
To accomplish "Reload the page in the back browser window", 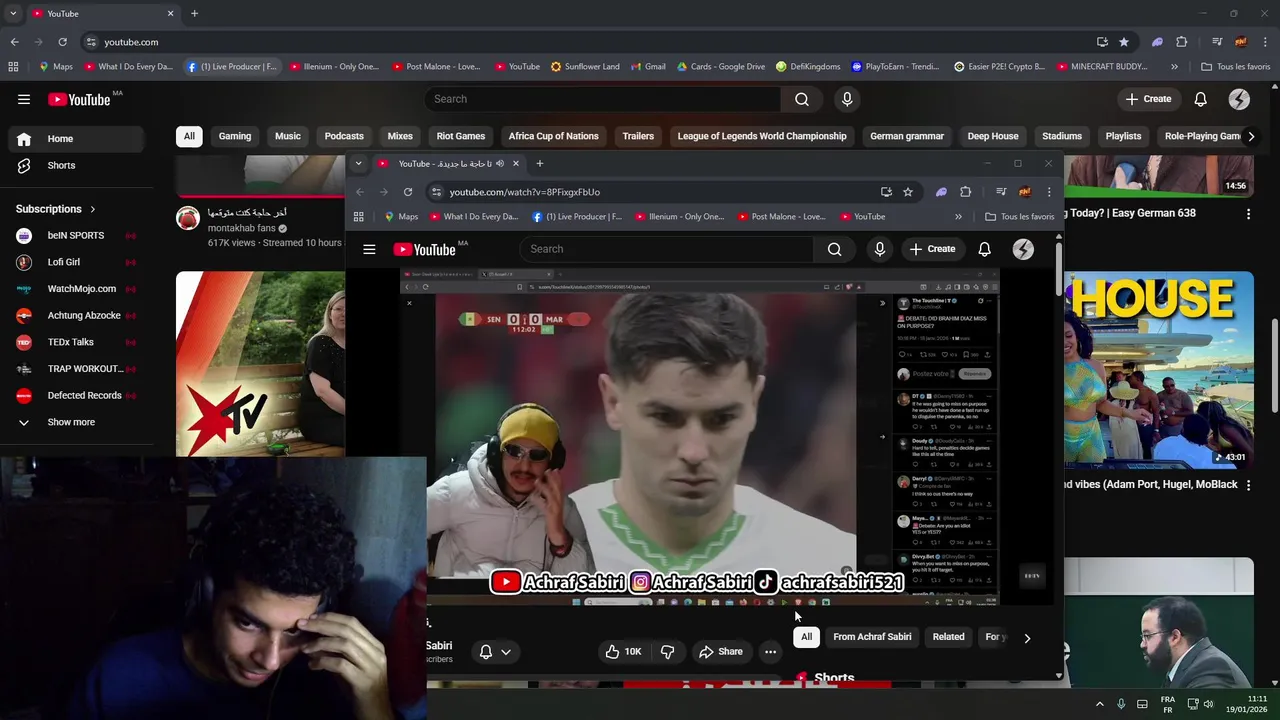I will coord(62,42).
